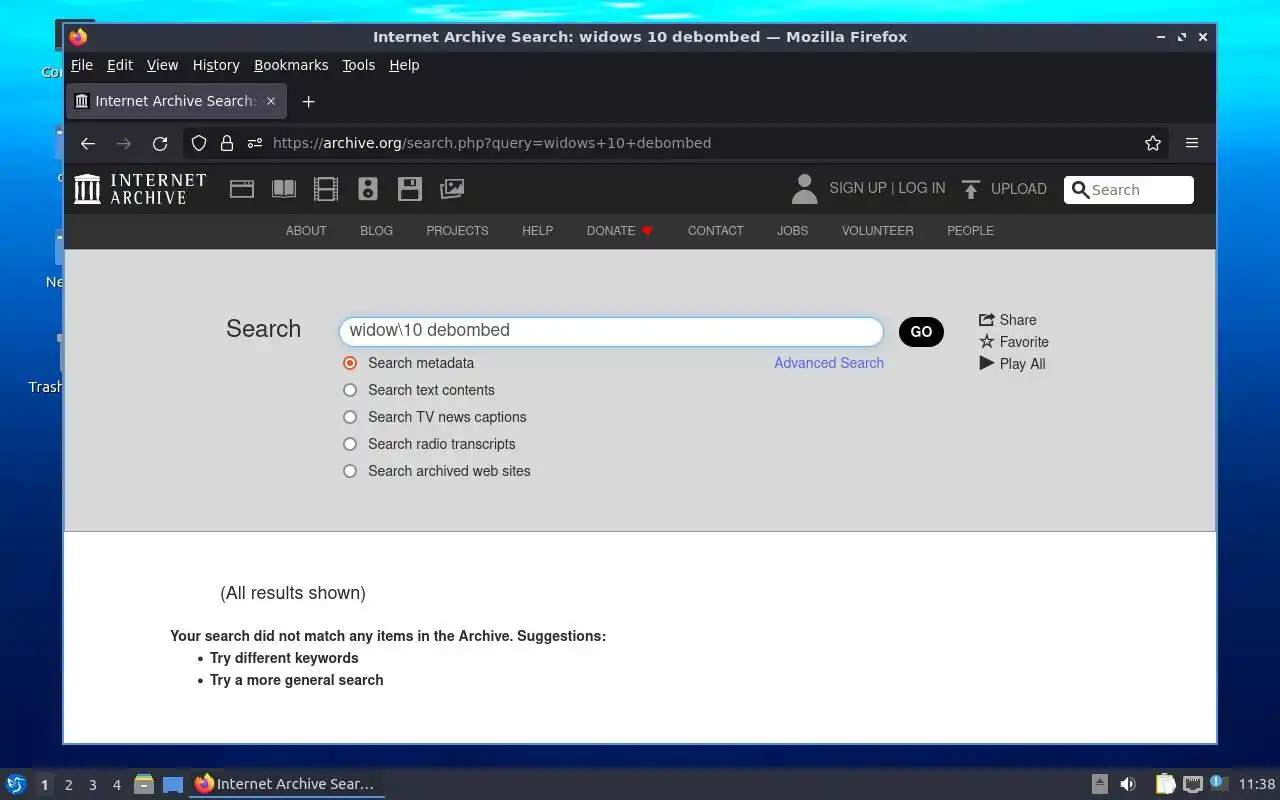Open the Texts book icon
1280x800 pixels.
point(284,188)
